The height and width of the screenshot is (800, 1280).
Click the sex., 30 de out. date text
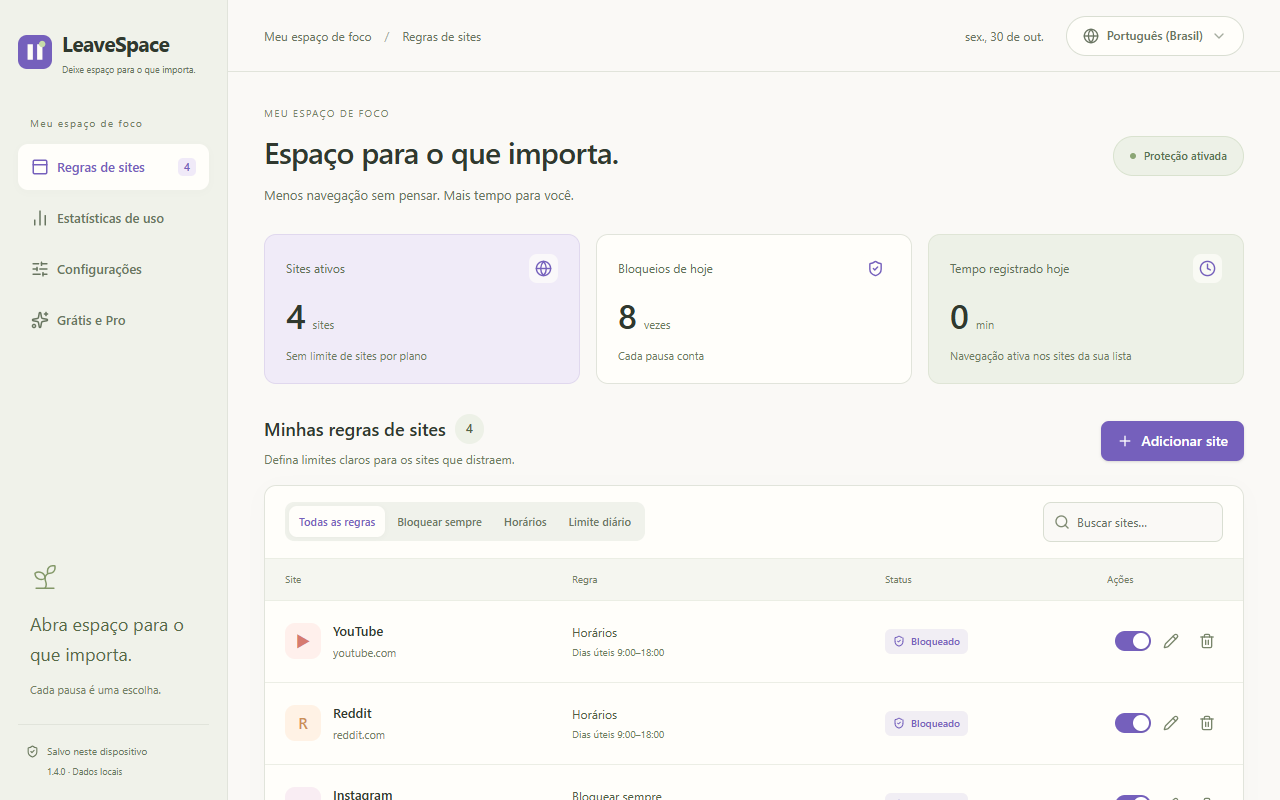[x=1004, y=37]
